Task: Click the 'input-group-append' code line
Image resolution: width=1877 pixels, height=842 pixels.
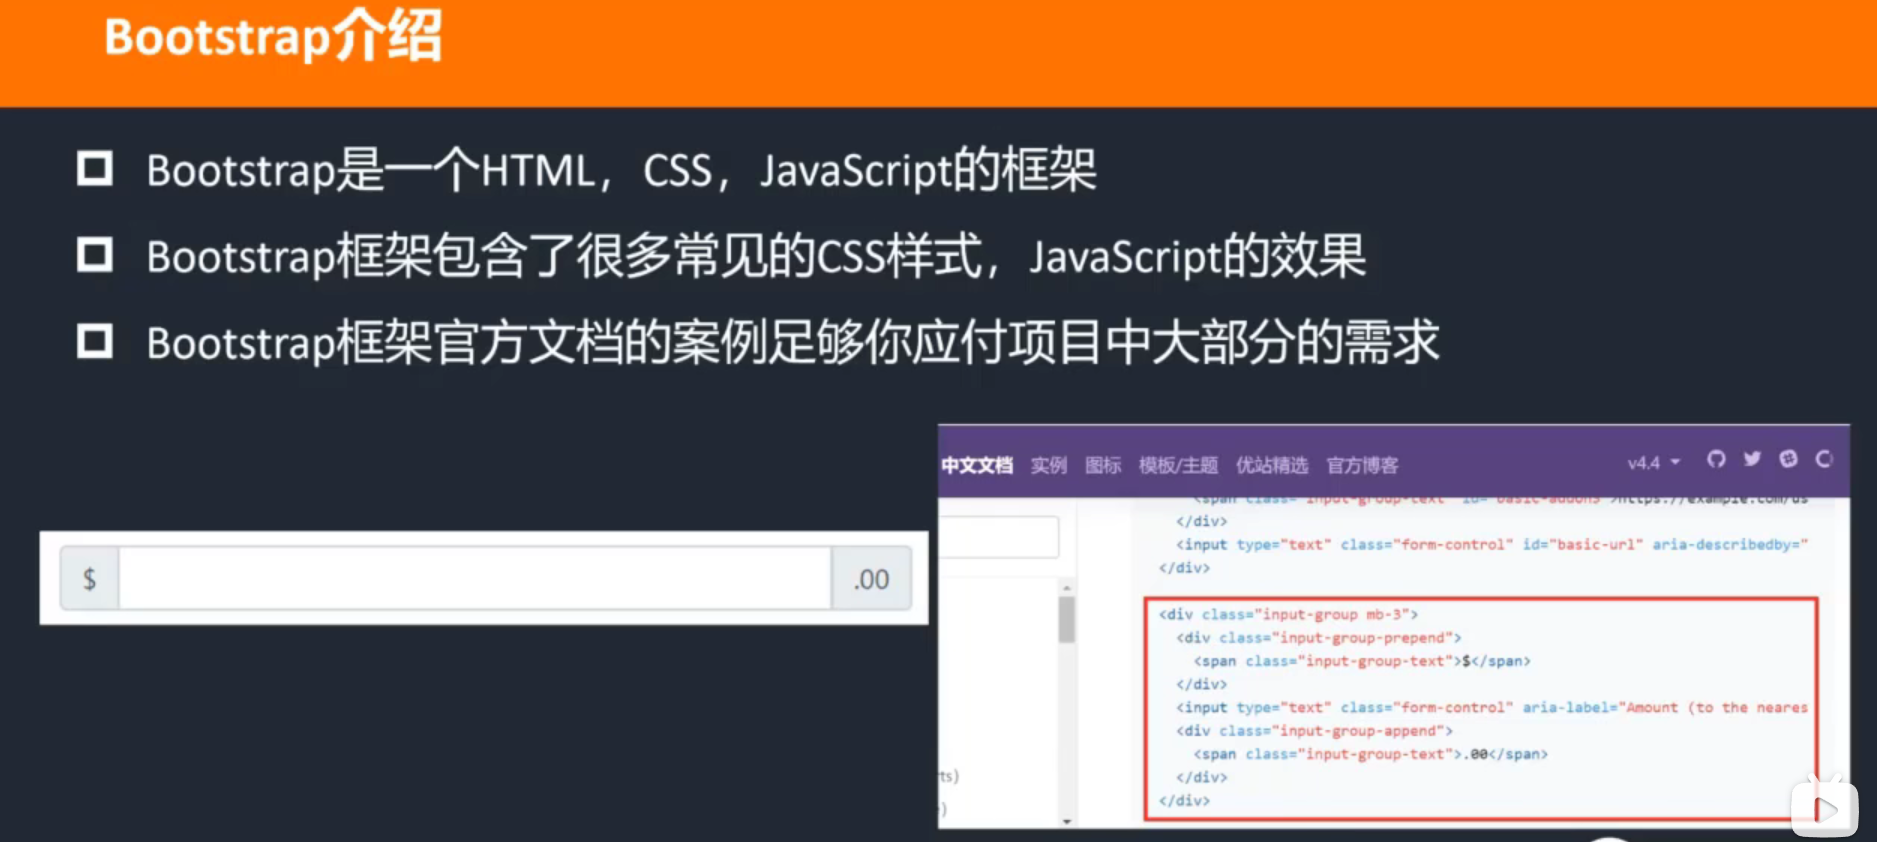Action: pos(1314,731)
